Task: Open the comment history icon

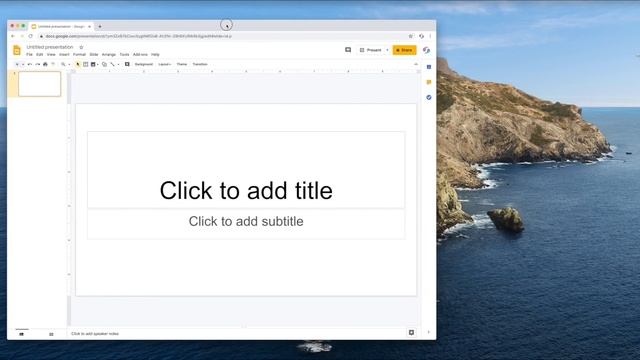Action: (348, 50)
